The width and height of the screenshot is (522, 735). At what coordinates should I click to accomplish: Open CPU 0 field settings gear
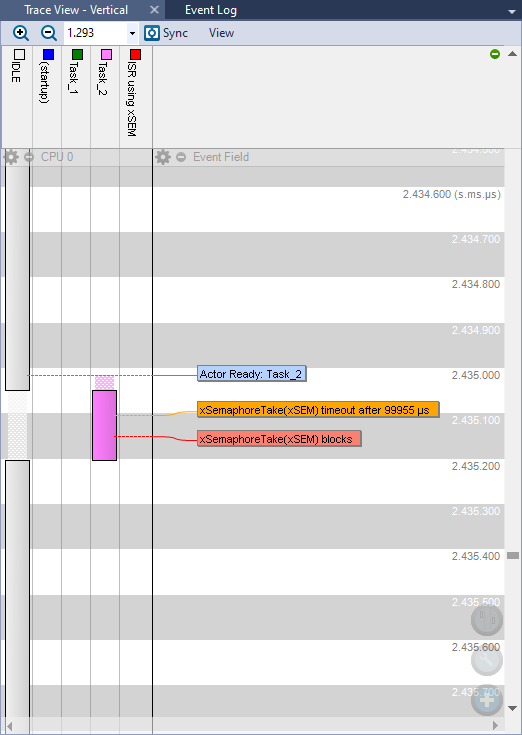tap(11, 157)
